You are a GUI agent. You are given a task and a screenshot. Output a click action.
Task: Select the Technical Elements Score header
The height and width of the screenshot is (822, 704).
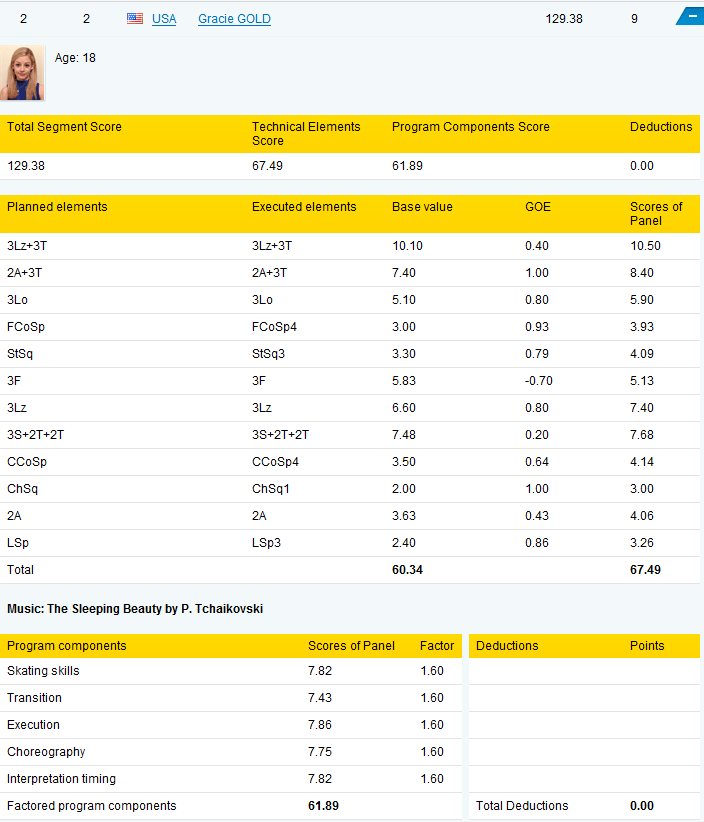306,134
